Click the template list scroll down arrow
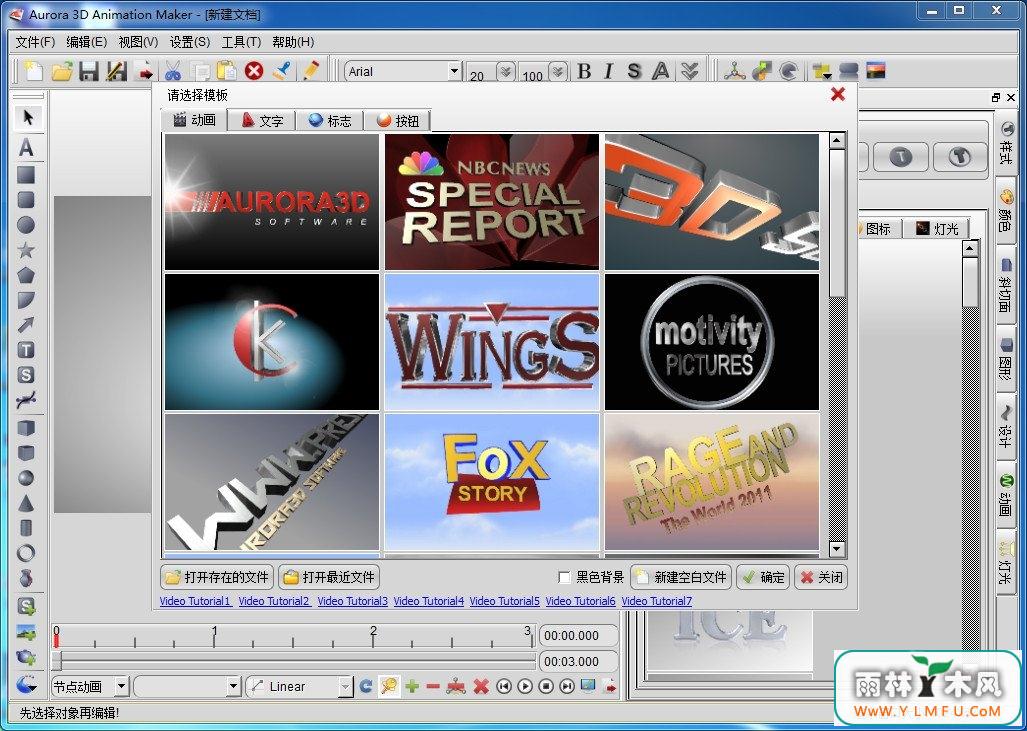This screenshot has height=731, width=1027. (x=837, y=548)
